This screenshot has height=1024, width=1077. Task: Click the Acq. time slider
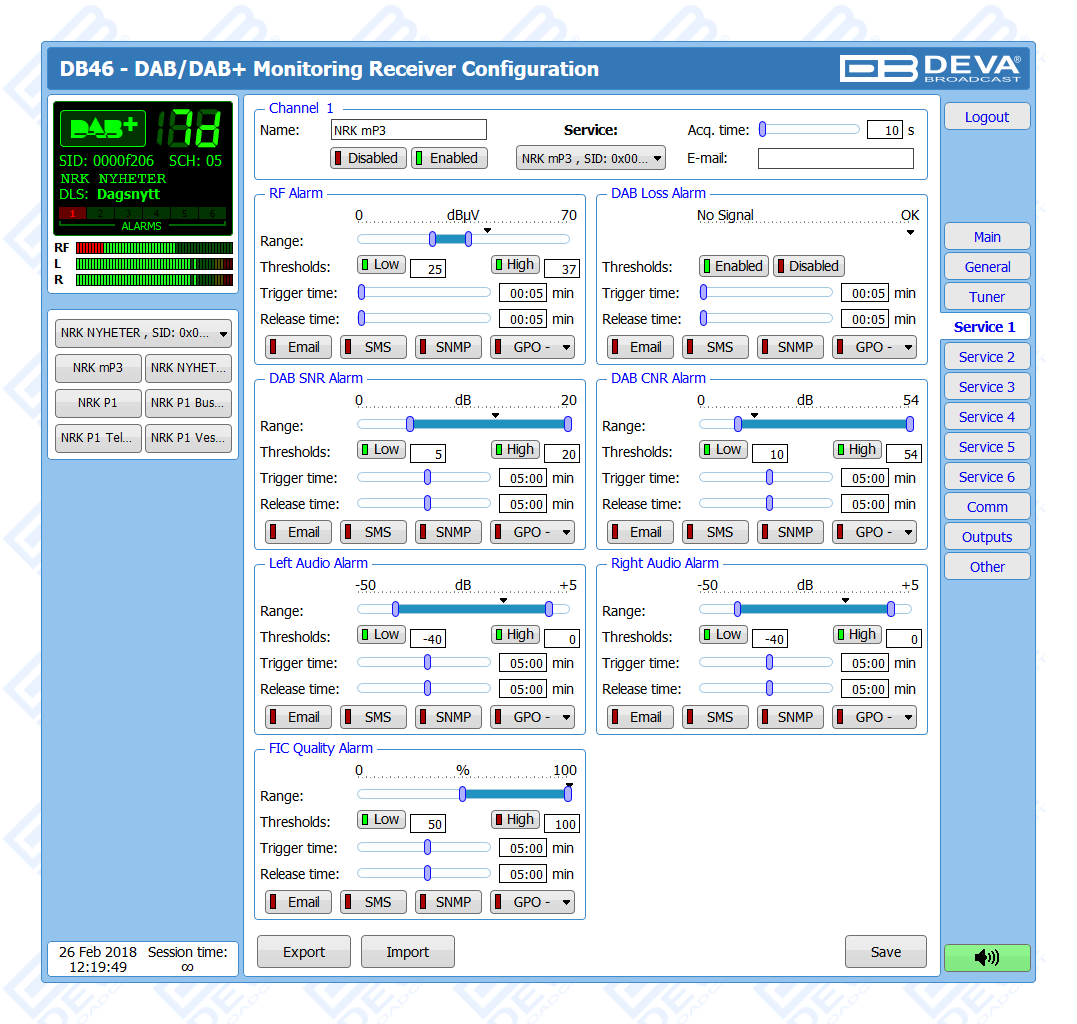tap(809, 129)
